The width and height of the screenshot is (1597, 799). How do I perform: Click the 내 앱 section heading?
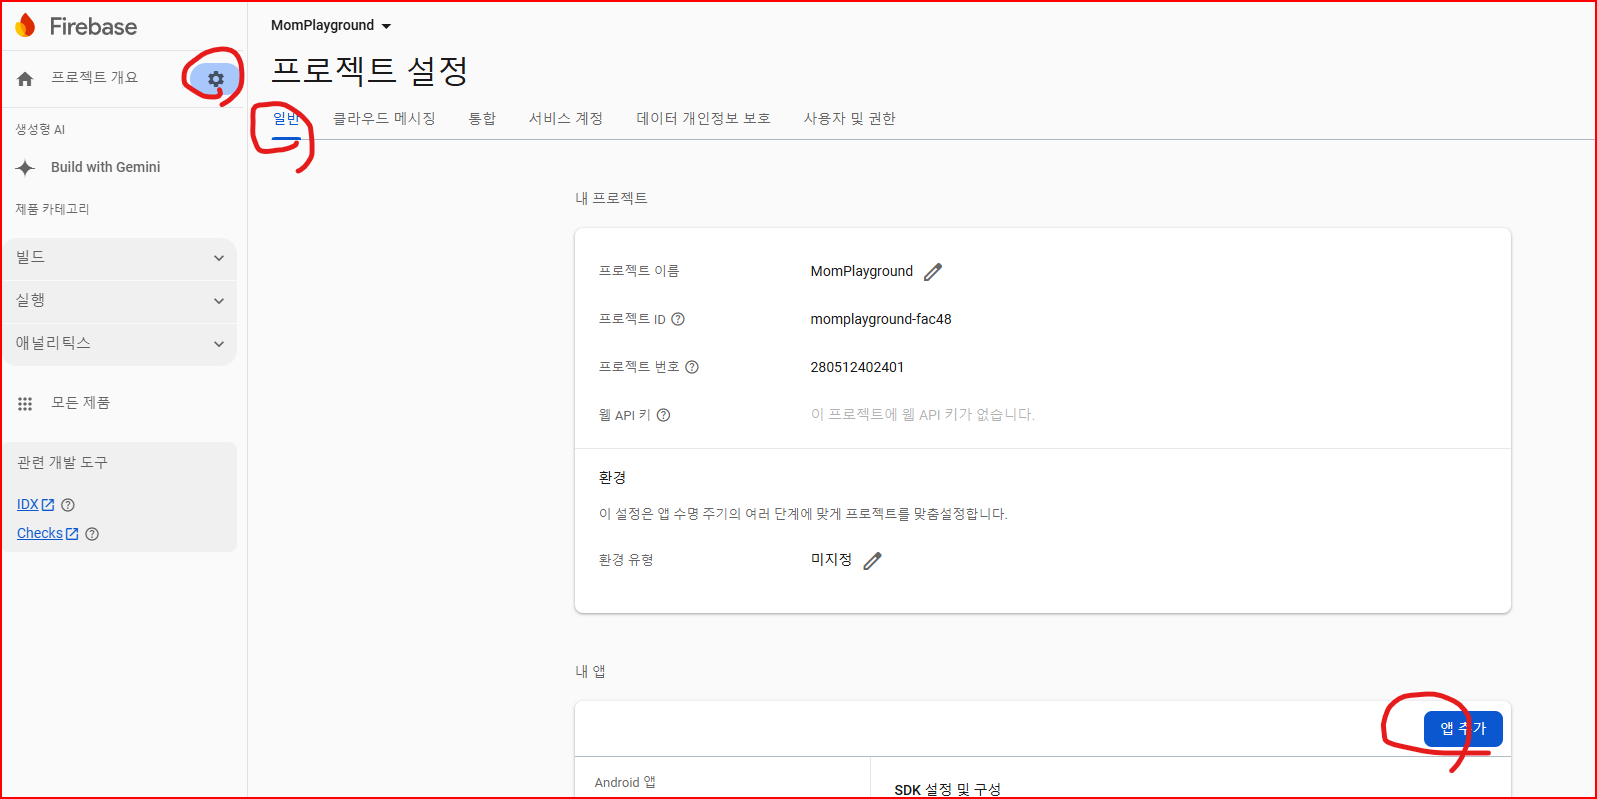coord(590,671)
